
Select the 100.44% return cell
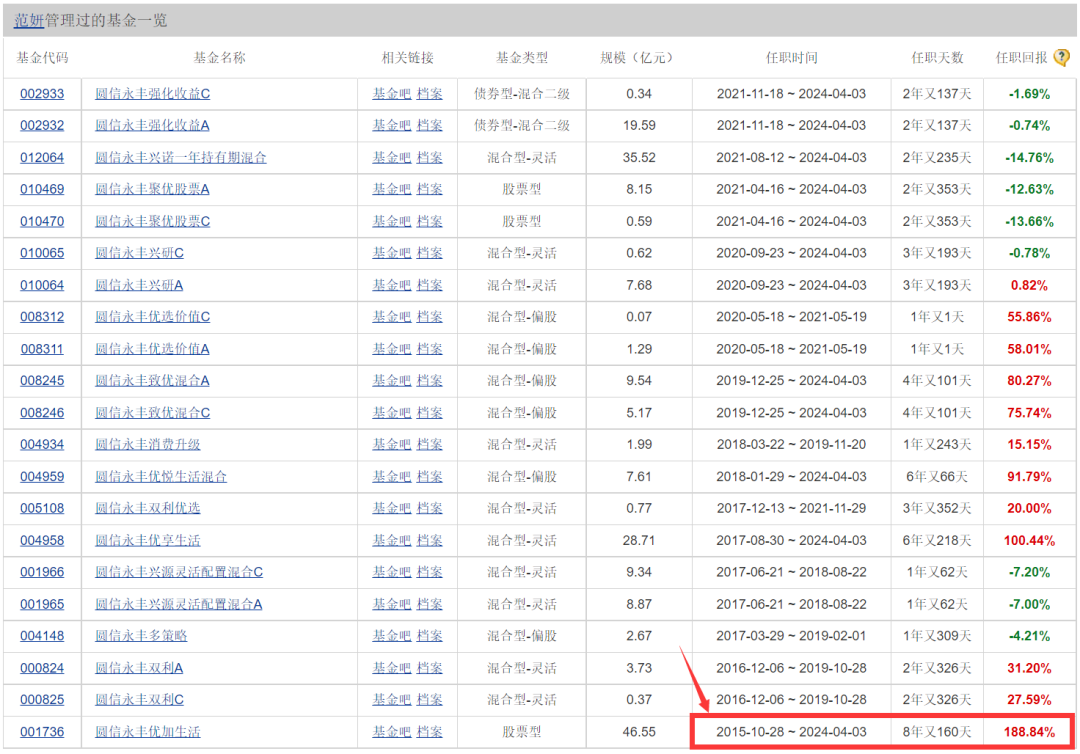(1029, 541)
